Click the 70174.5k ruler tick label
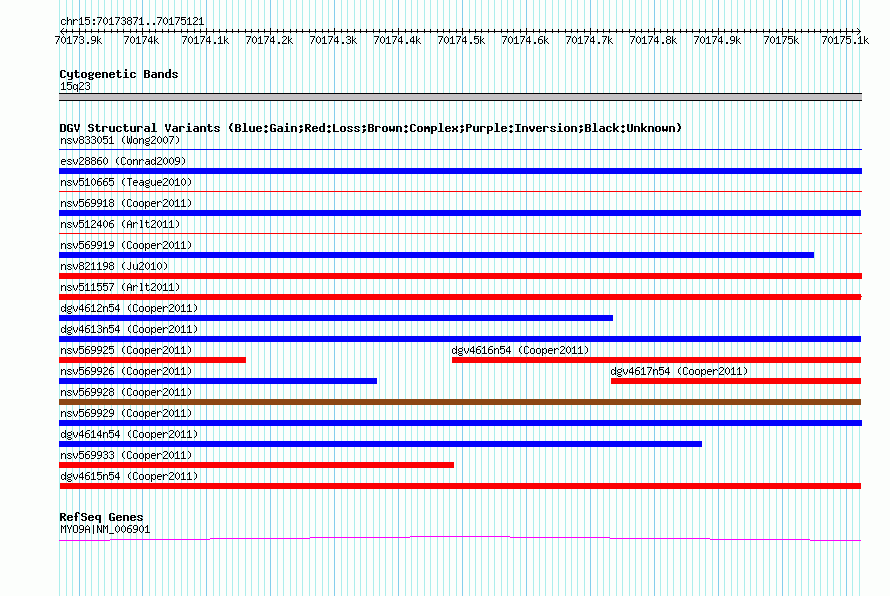The height and width of the screenshot is (596, 890). [x=461, y=40]
